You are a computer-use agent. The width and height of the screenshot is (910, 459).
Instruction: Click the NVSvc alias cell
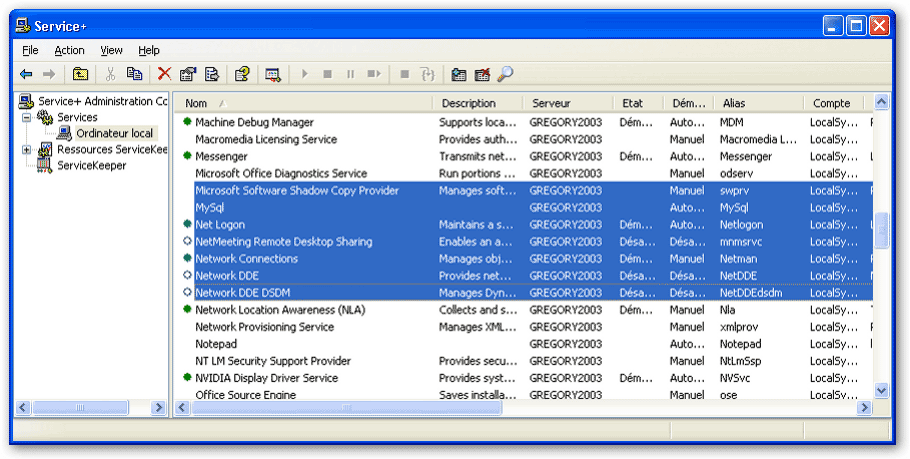[735, 378]
